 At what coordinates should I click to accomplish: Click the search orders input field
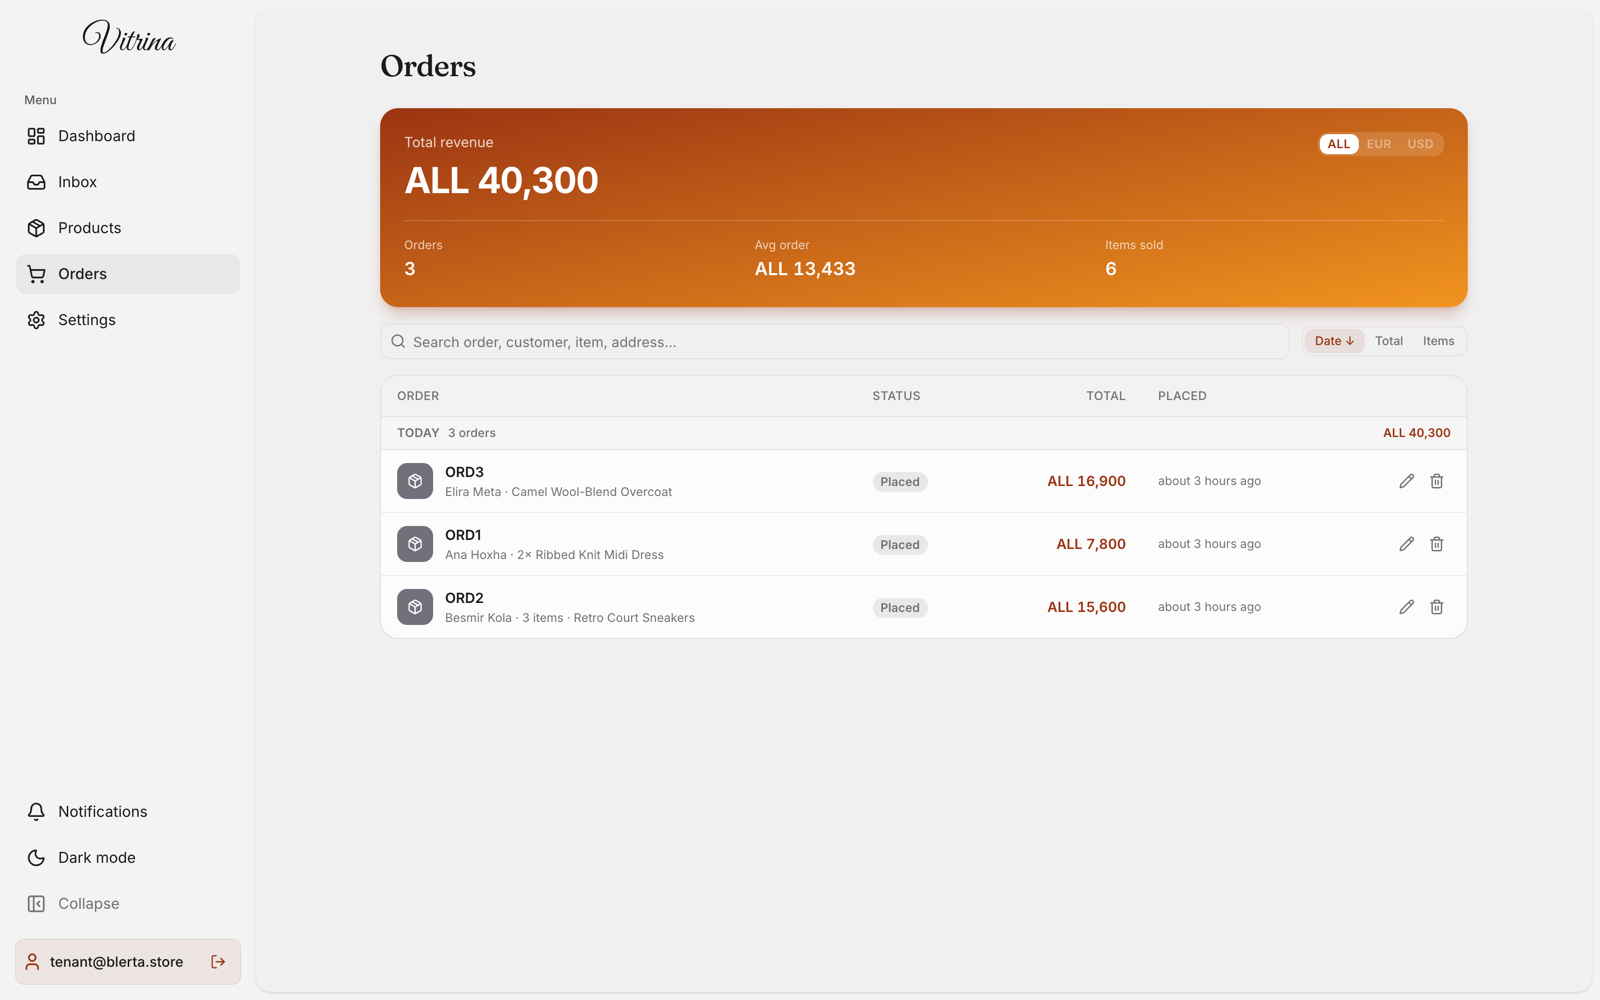tap(834, 342)
